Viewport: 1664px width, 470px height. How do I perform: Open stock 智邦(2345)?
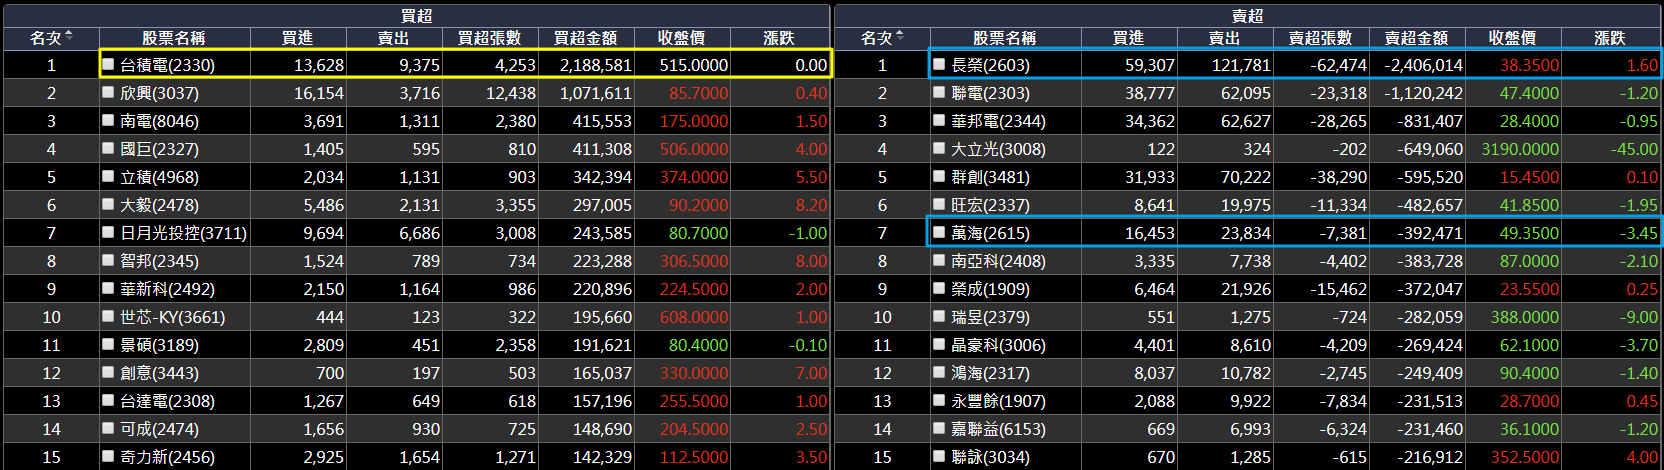coord(159,261)
